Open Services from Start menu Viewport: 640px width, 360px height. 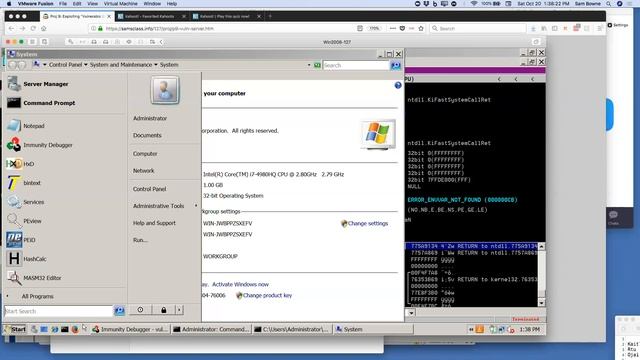[33, 202]
